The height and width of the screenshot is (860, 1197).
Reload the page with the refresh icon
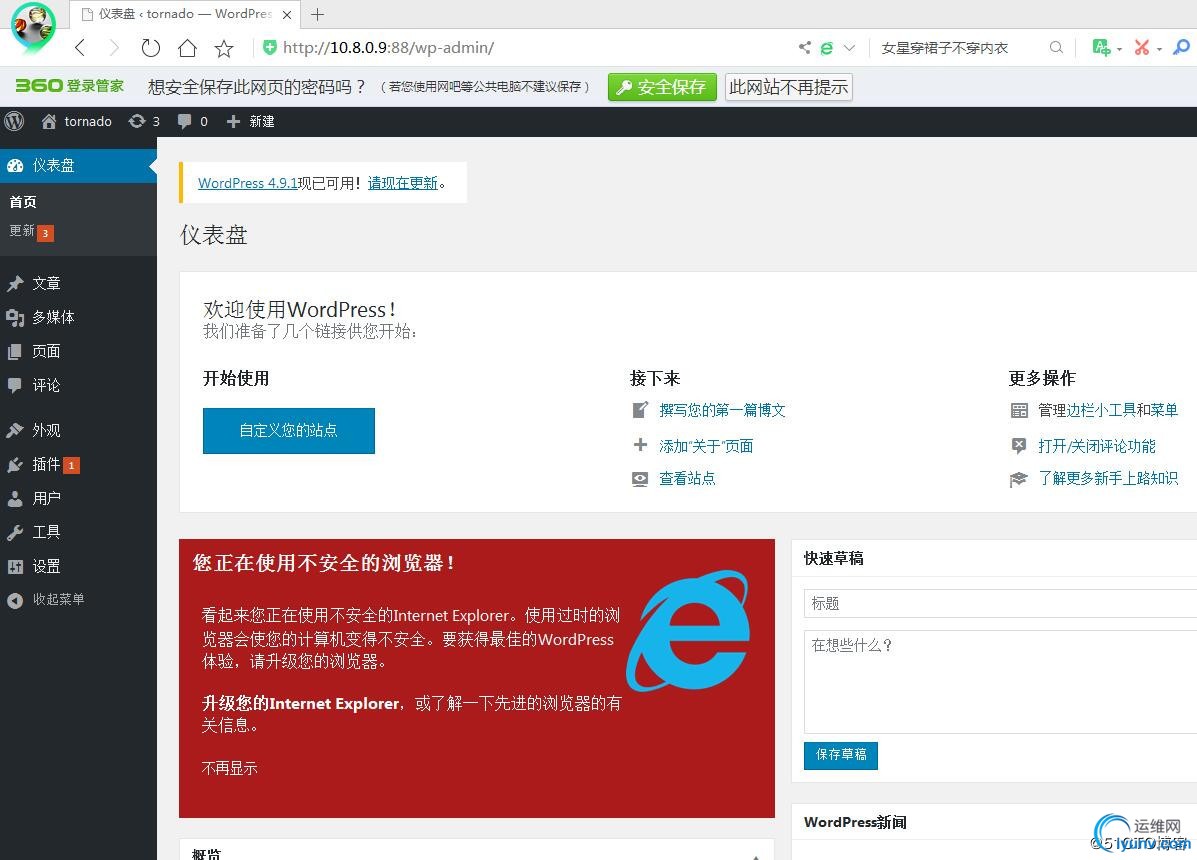point(150,48)
